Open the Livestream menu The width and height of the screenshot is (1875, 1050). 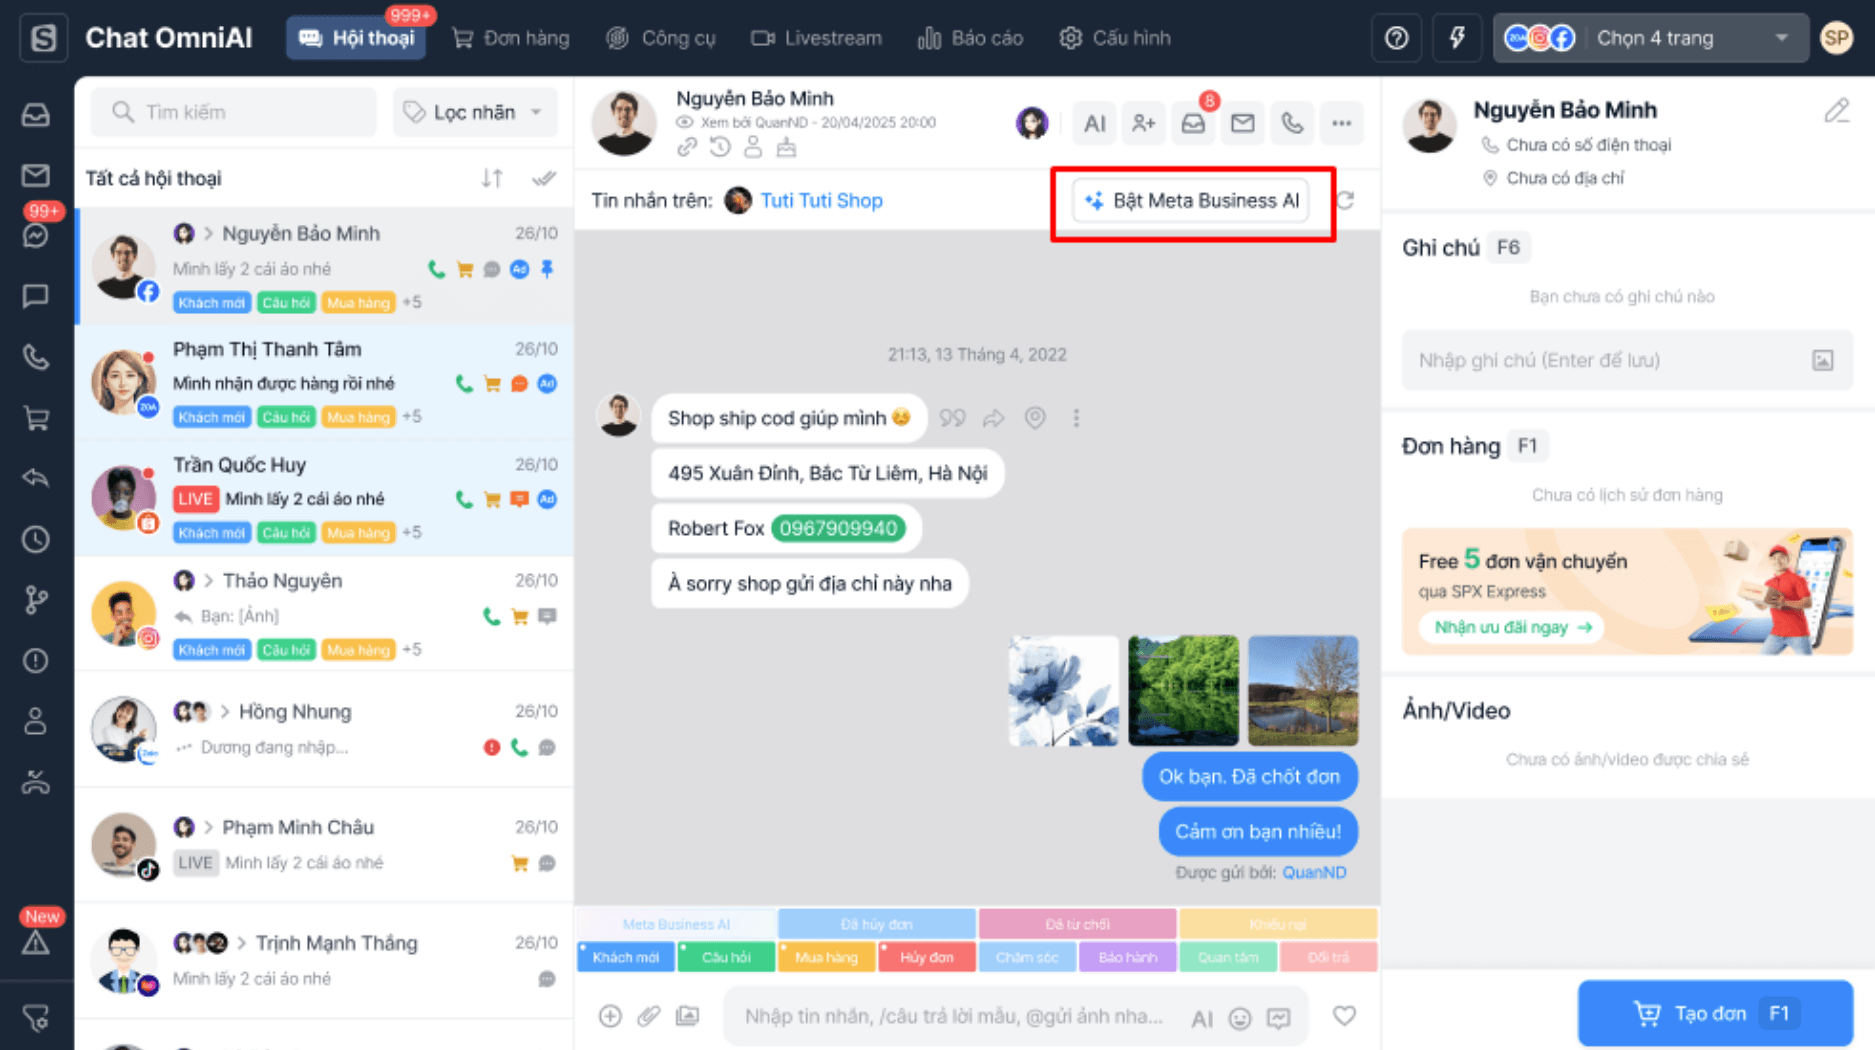[x=817, y=38]
